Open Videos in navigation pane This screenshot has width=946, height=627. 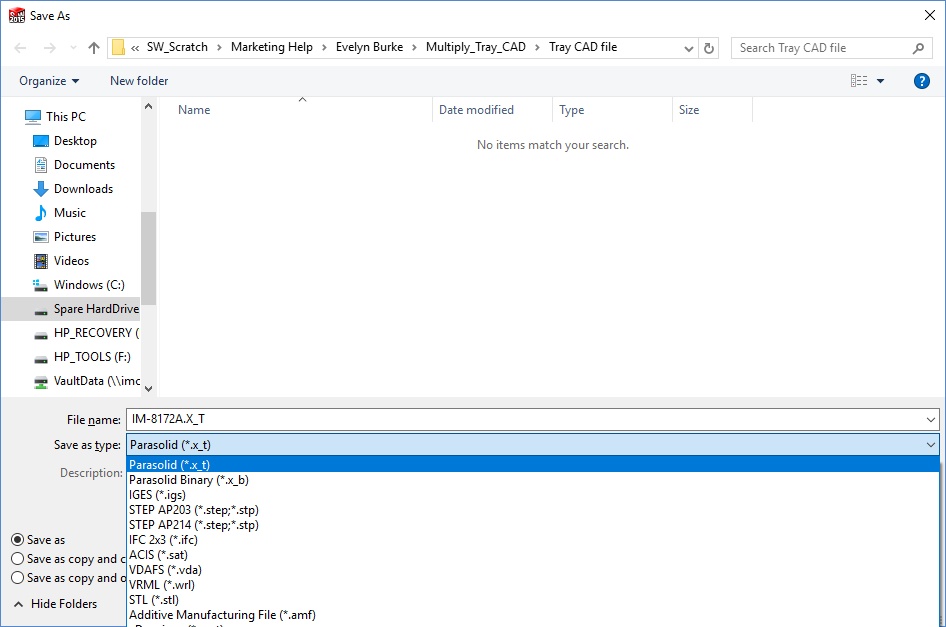[71, 261]
